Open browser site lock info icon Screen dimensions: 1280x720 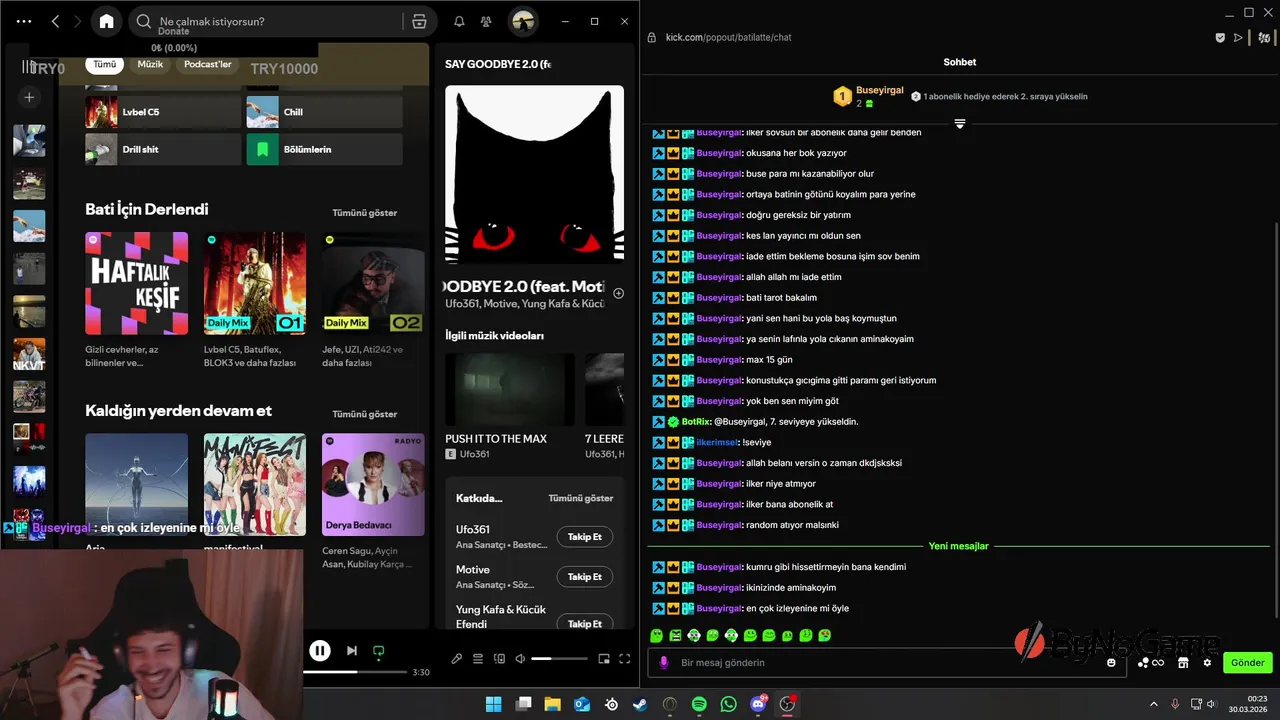click(x=651, y=37)
